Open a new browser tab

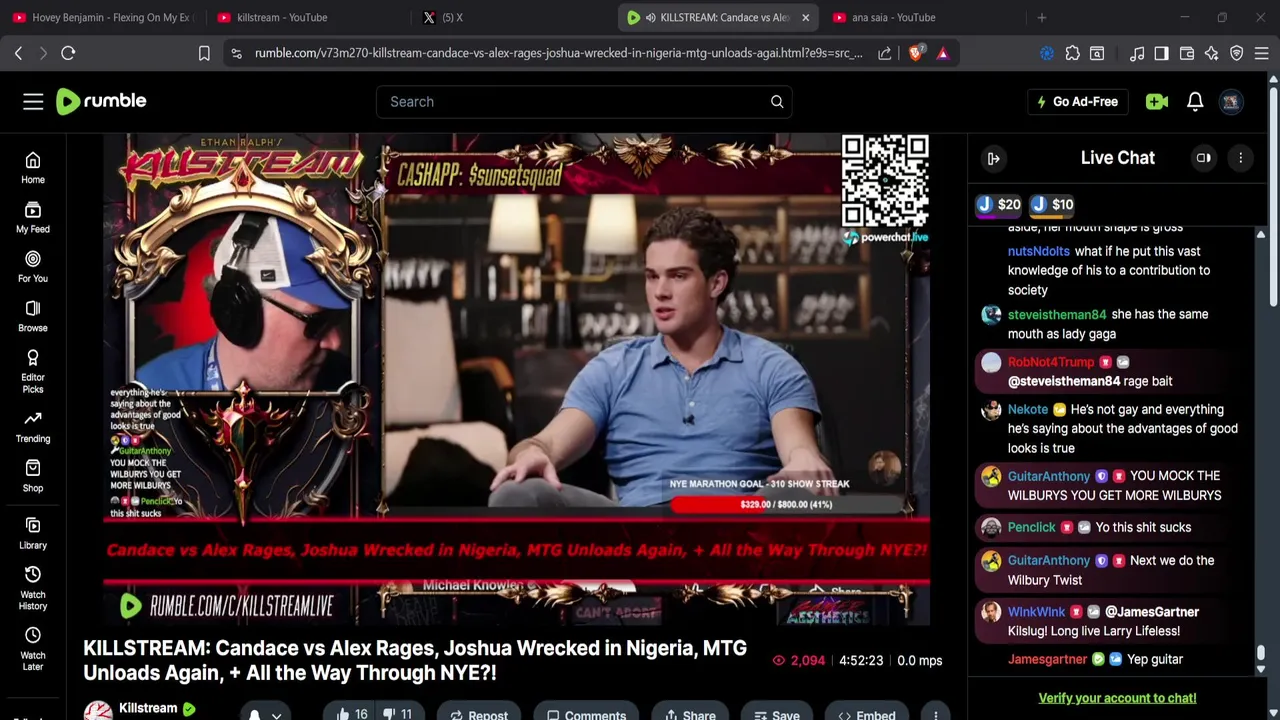pos(1042,17)
